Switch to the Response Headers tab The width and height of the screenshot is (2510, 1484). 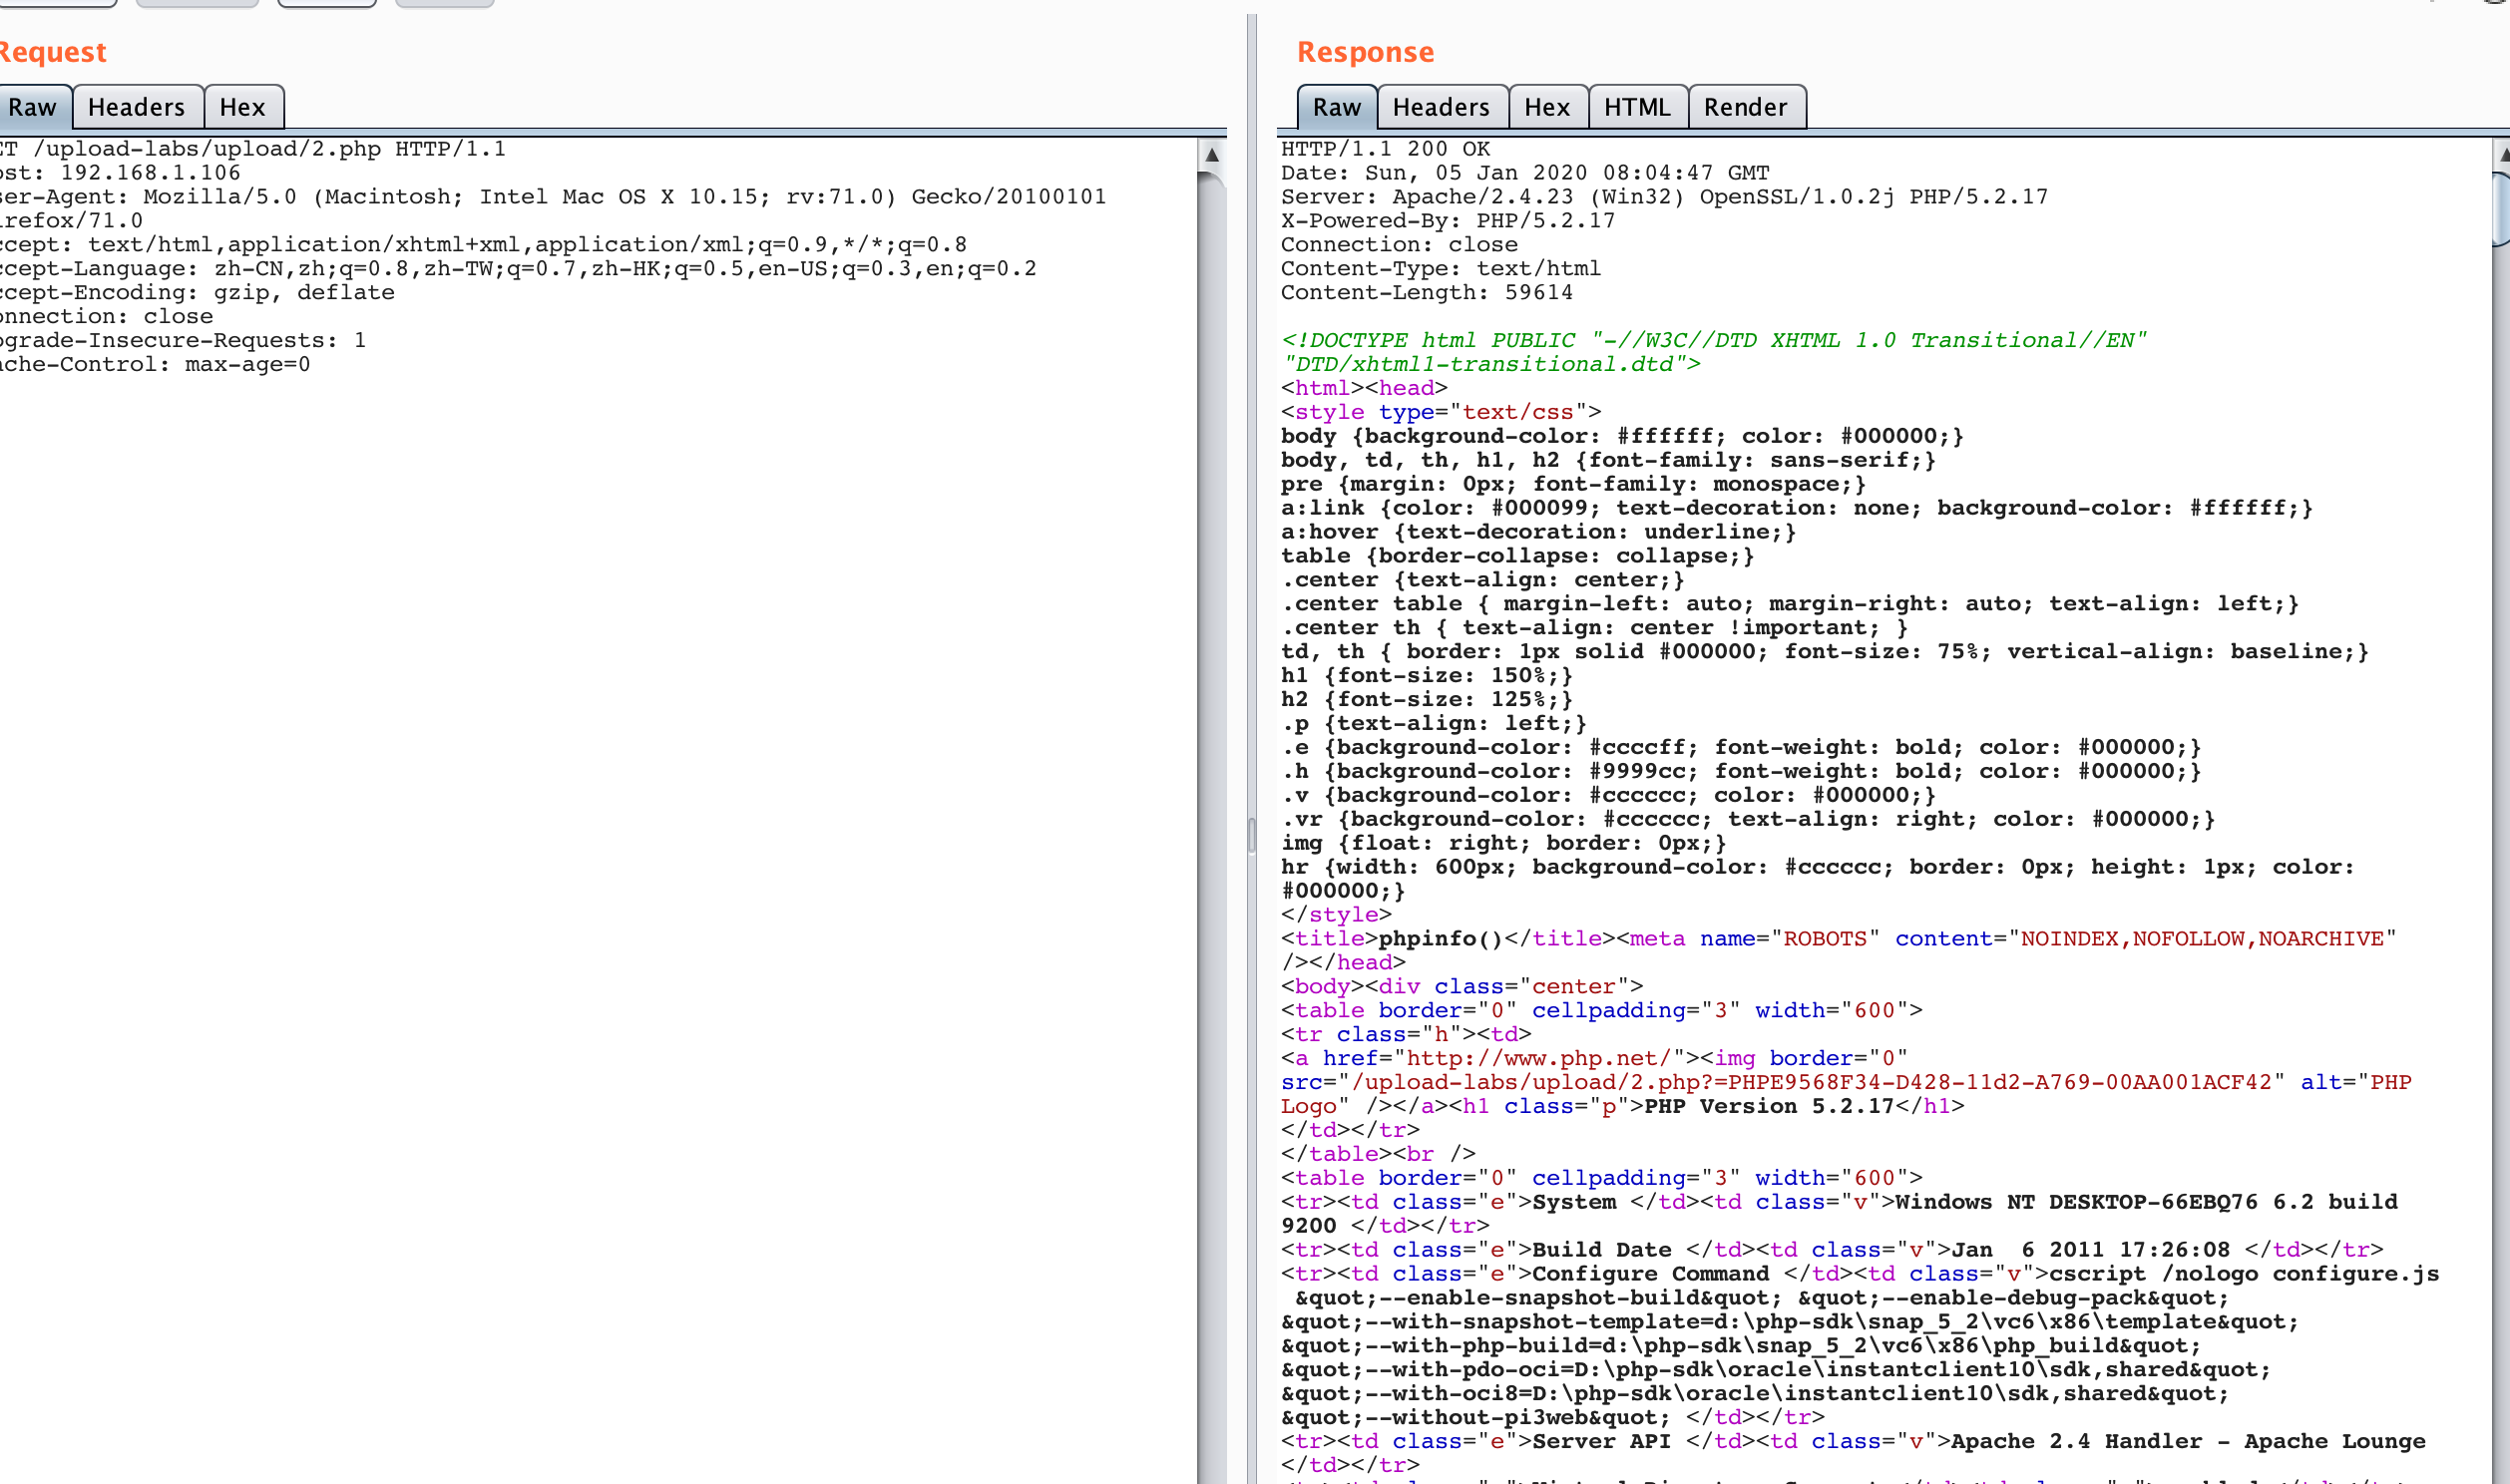click(1442, 107)
